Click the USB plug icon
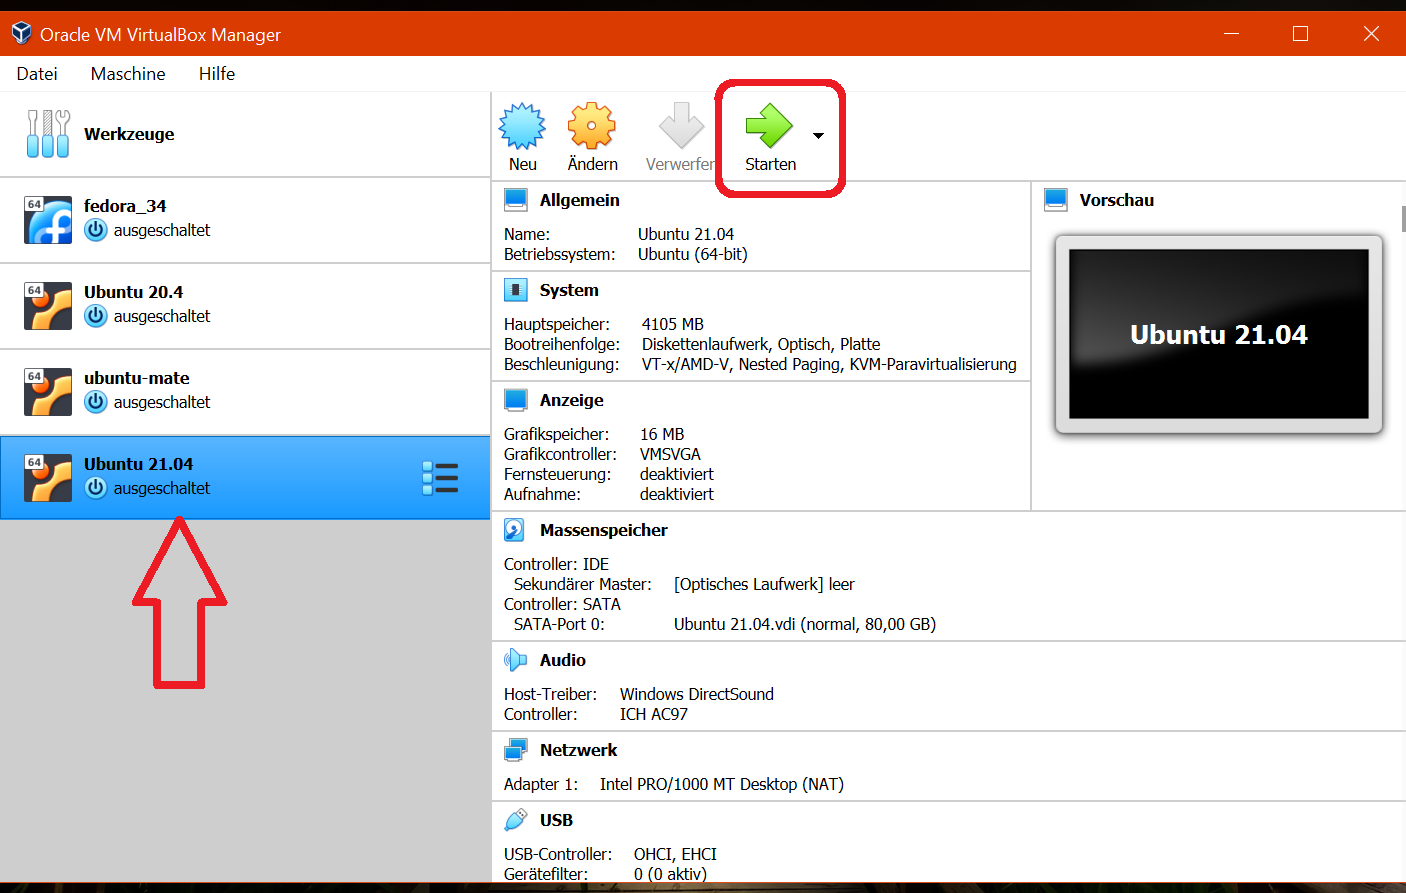The width and height of the screenshot is (1406, 893). click(516, 820)
